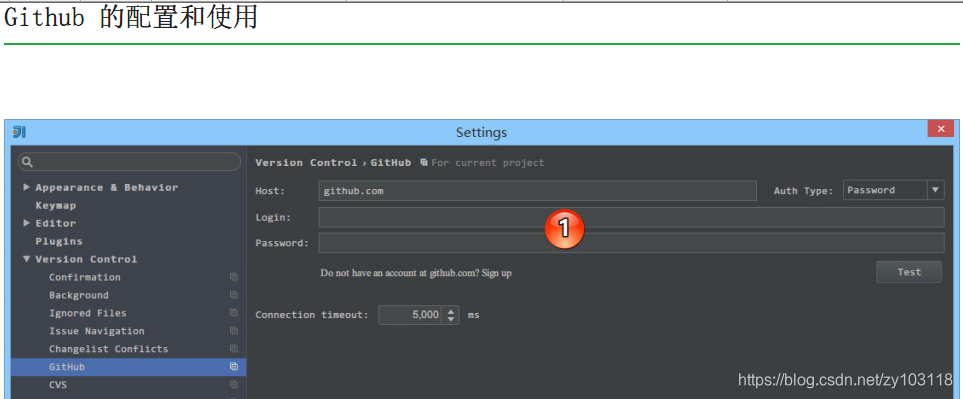This screenshot has height=399, width=963.
Task: Select Plugins in settings tree
Action: coord(59,241)
